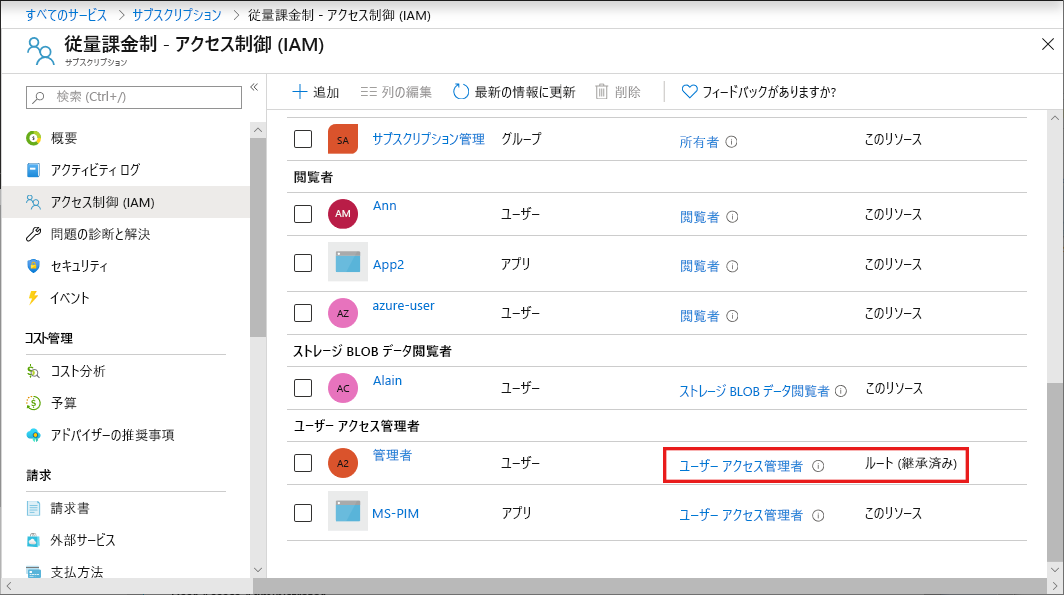Refresh with 最新の情報に更新
The image size is (1064, 595).
click(514, 92)
